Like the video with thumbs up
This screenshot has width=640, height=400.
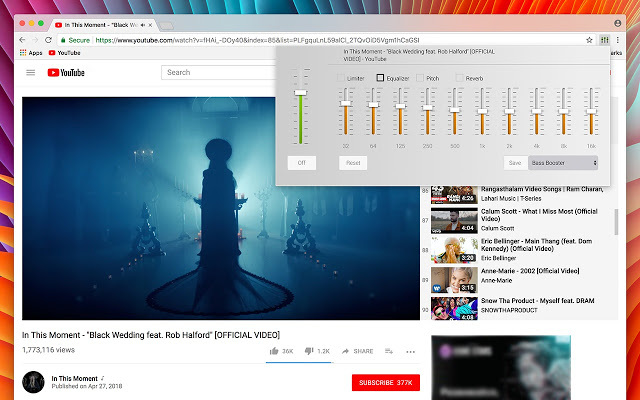274,351
